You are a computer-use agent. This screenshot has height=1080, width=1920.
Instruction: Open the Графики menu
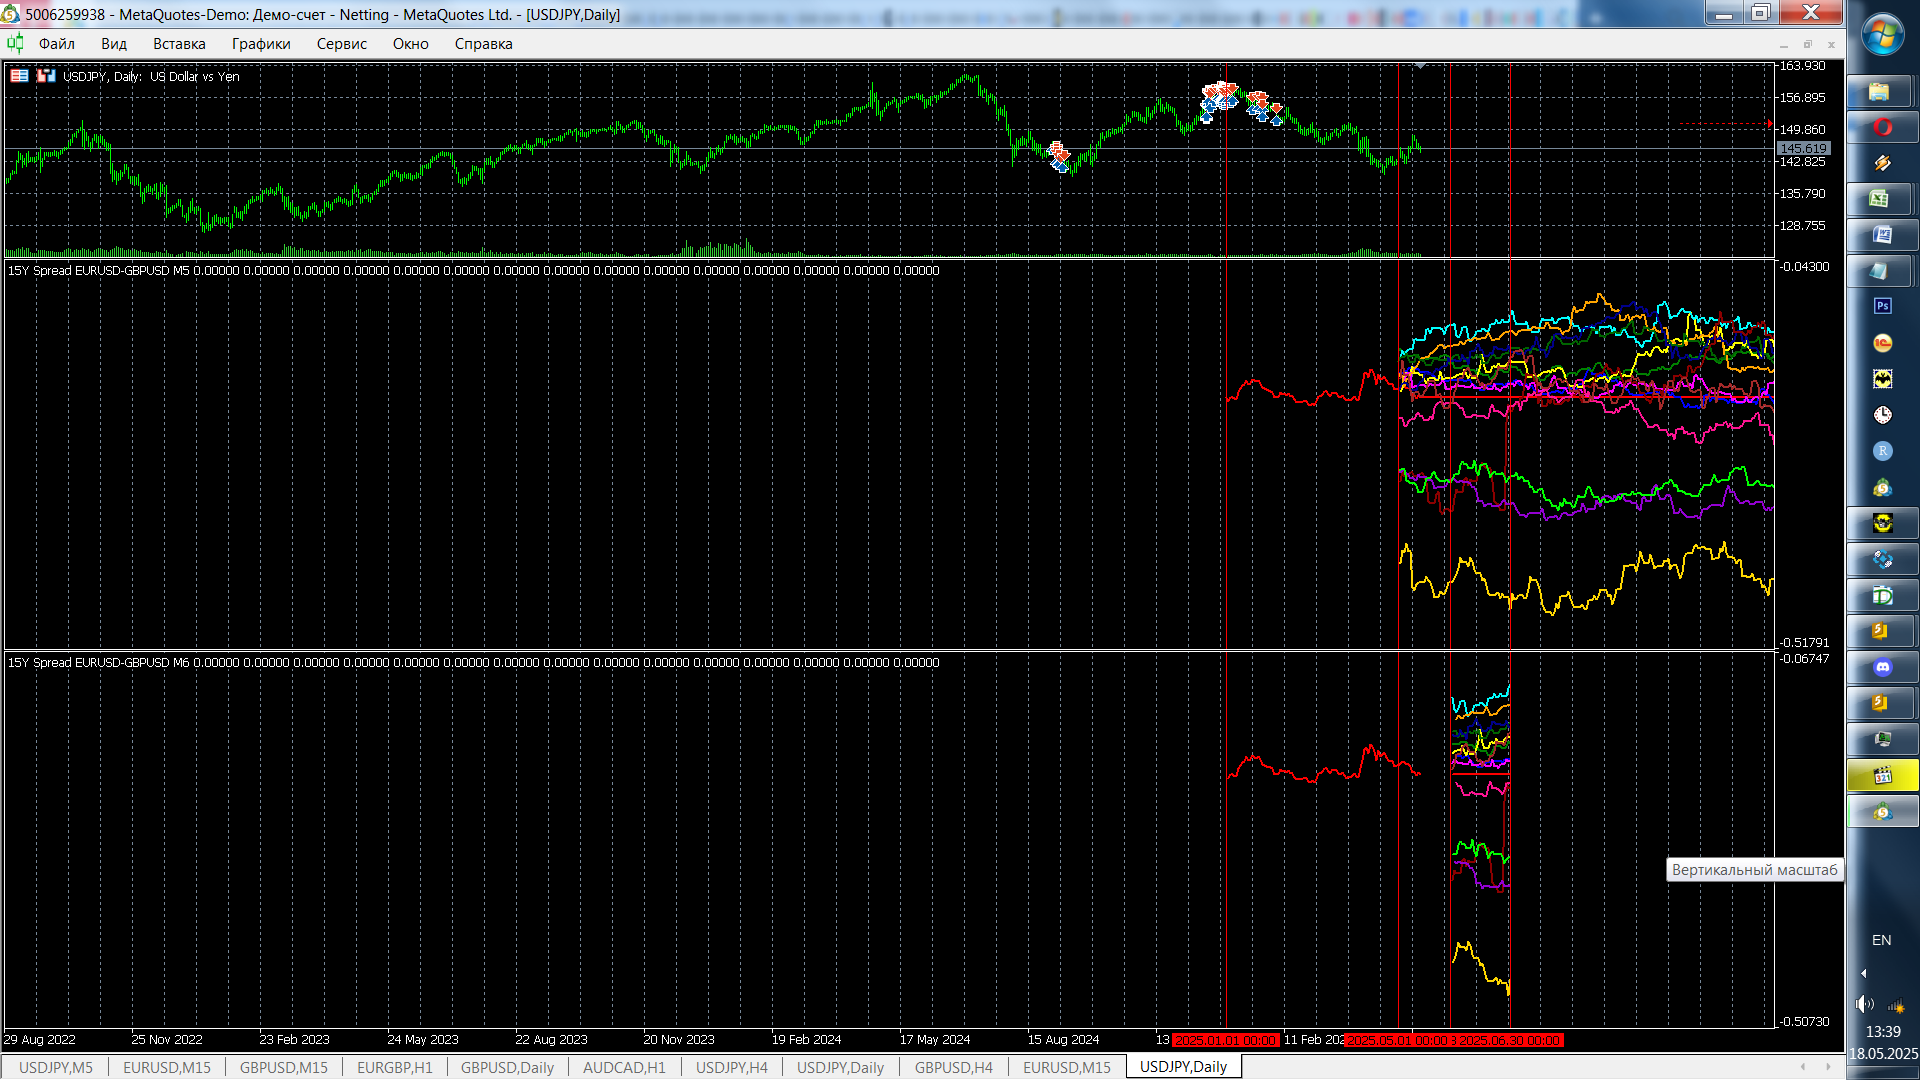[x=261, y=44]
